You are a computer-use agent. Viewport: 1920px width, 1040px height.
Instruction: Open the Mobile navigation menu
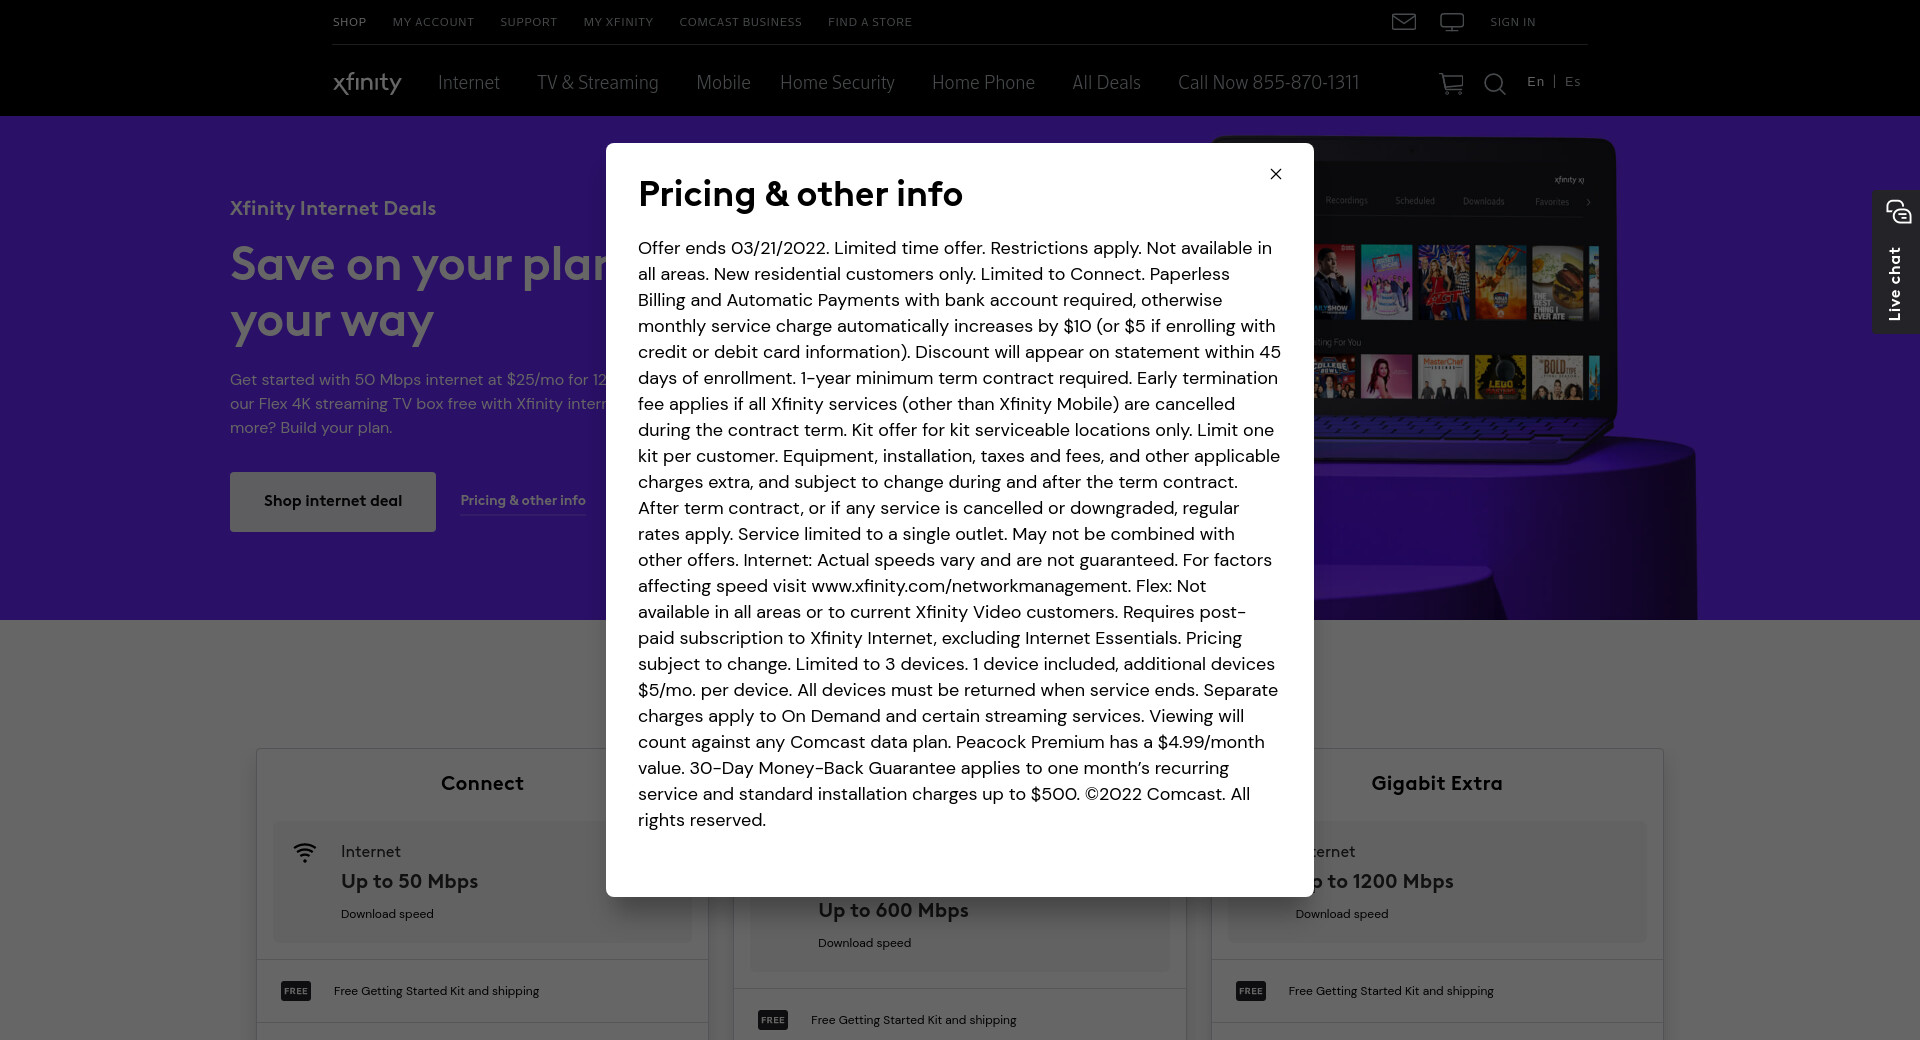723,83
